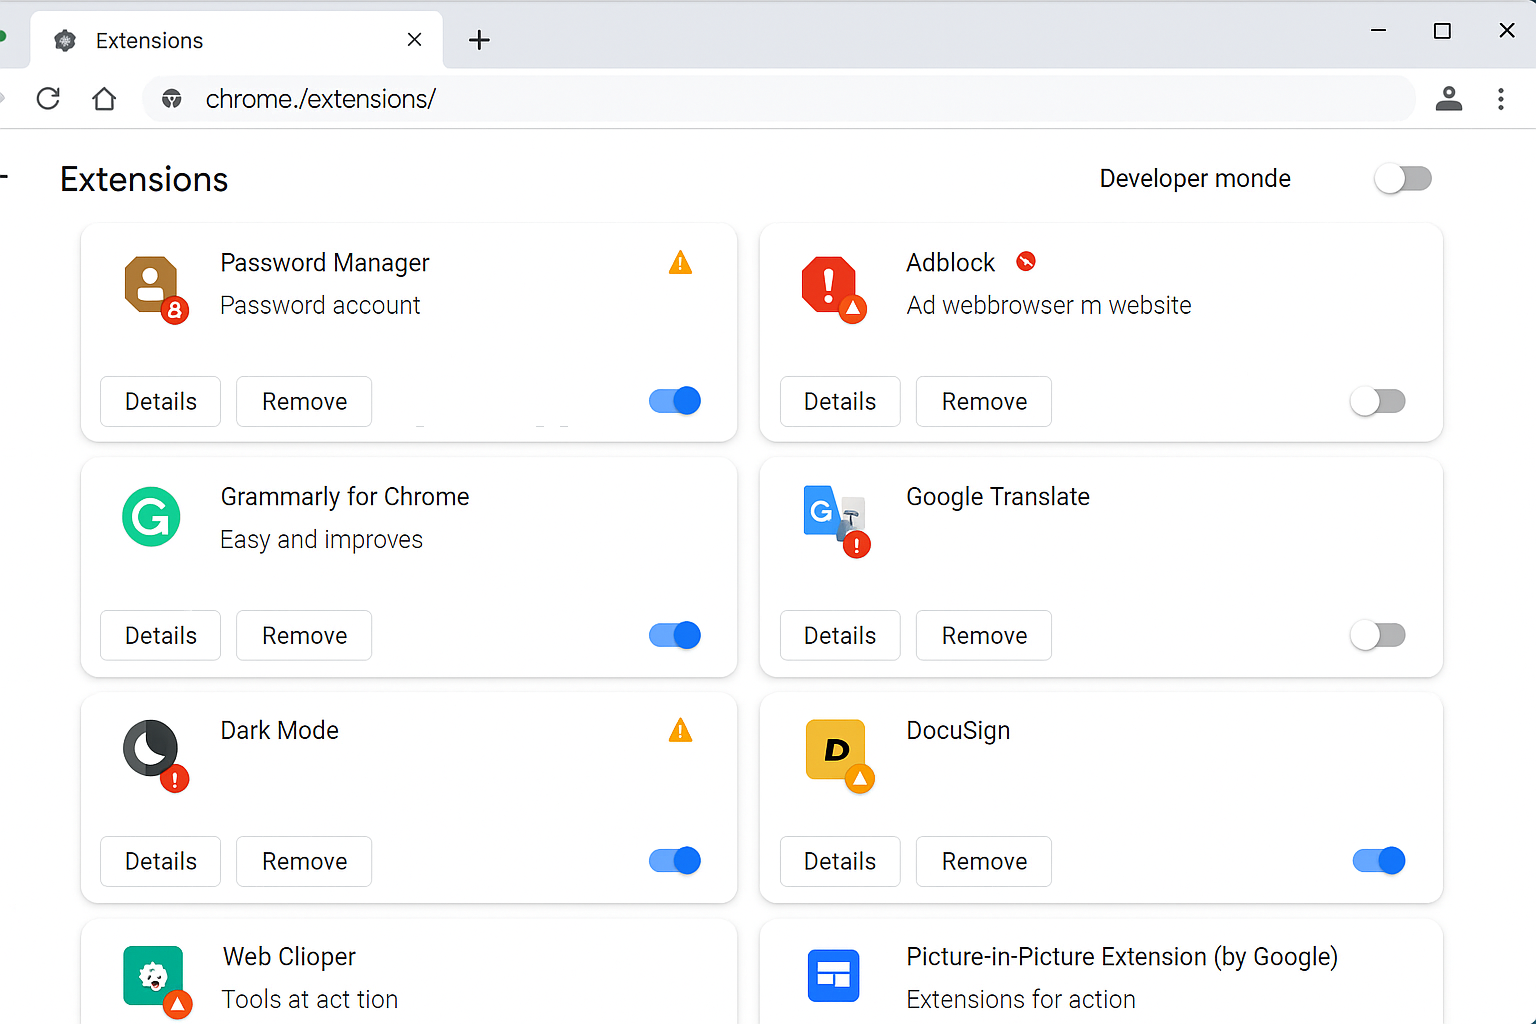
Task: Select the Extensions browser tab
Action: tap(148, 40)
